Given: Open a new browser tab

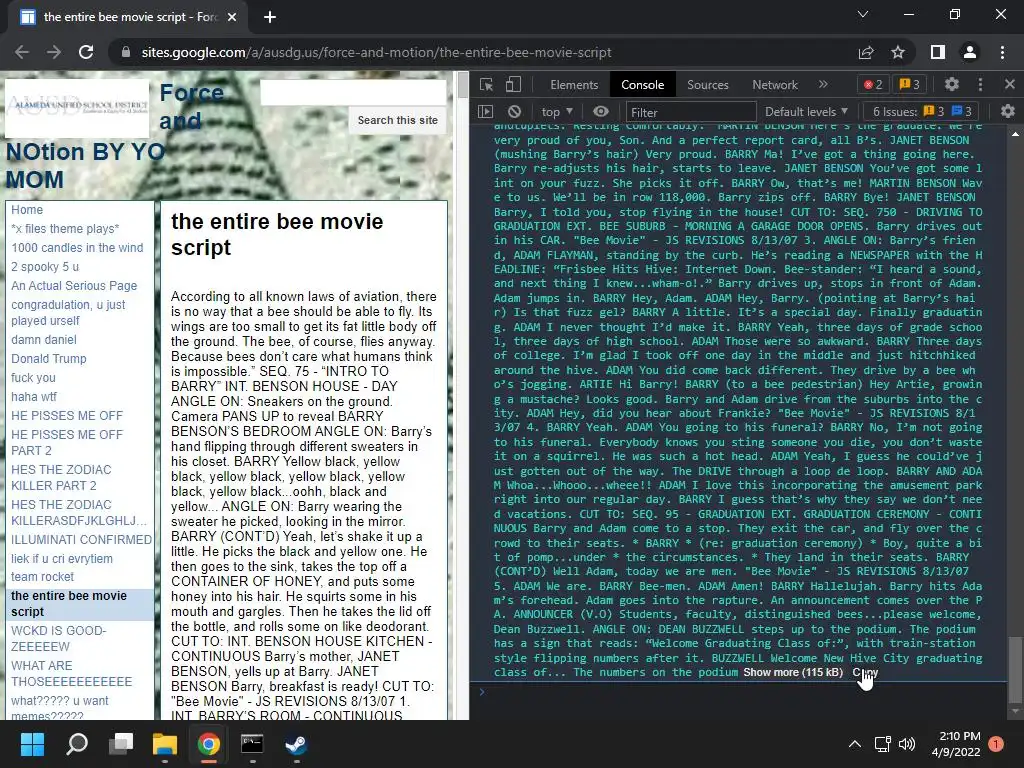Looking at the screenshot, I should 270,17.
